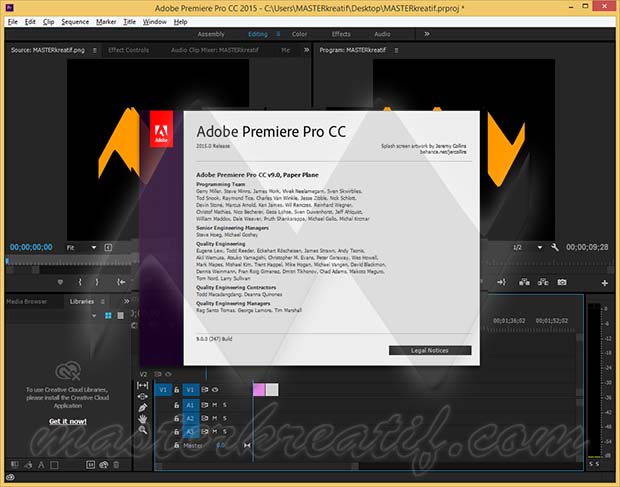
Task: Toggle lock on A1 track
Action: (177, 405)
